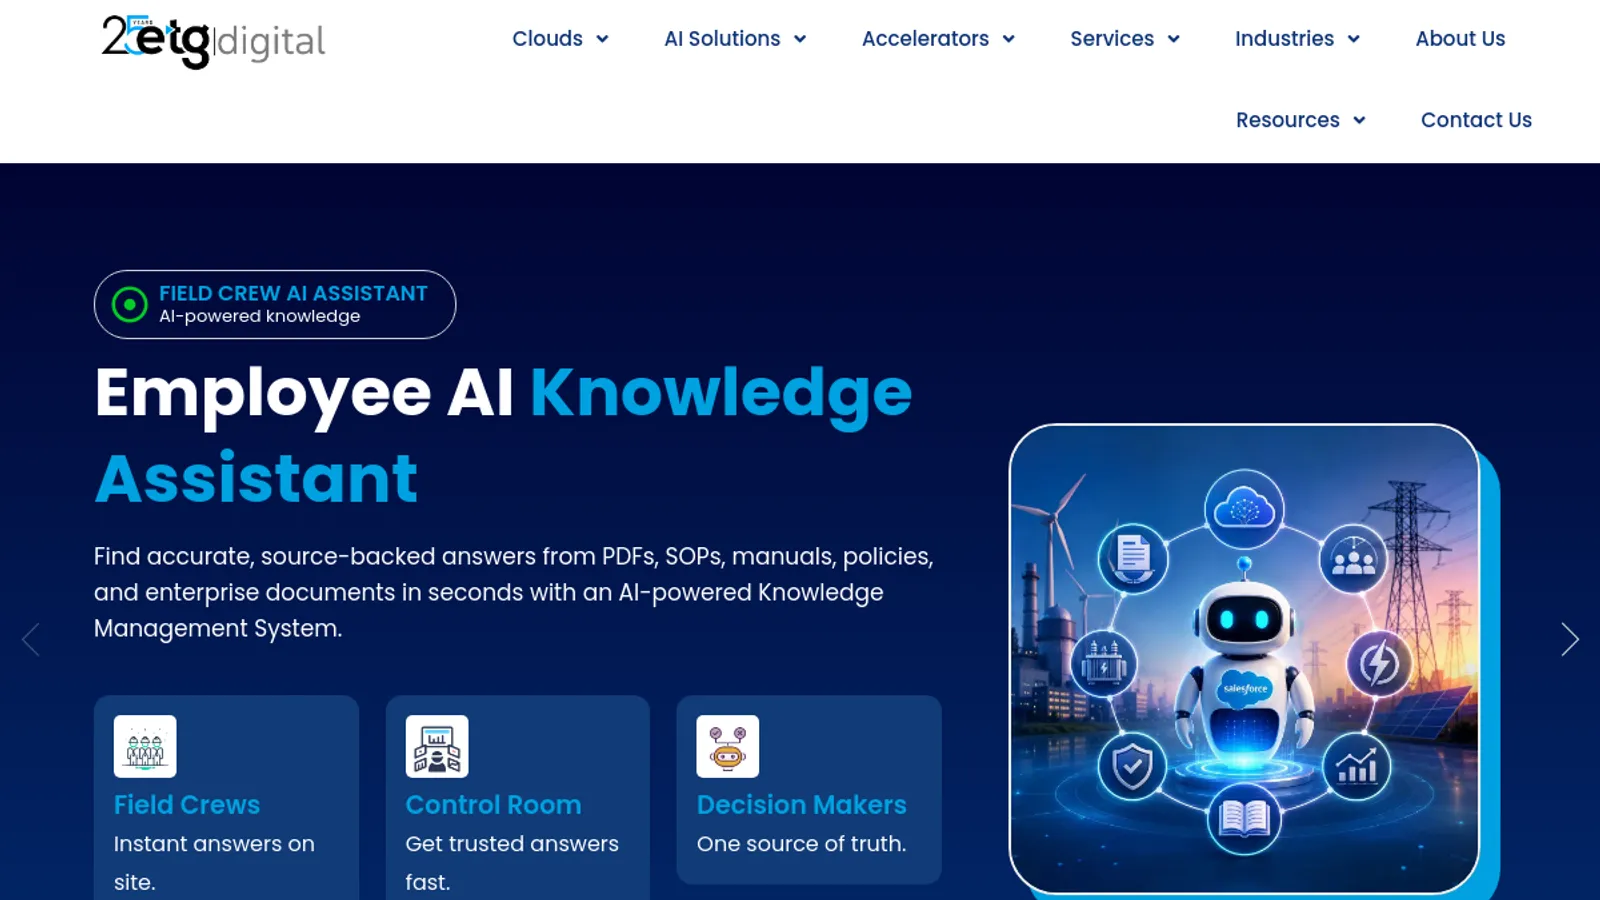Open the Clouds menu
Viewport: 1600px width, 900px height.
[x=547, y=39]
